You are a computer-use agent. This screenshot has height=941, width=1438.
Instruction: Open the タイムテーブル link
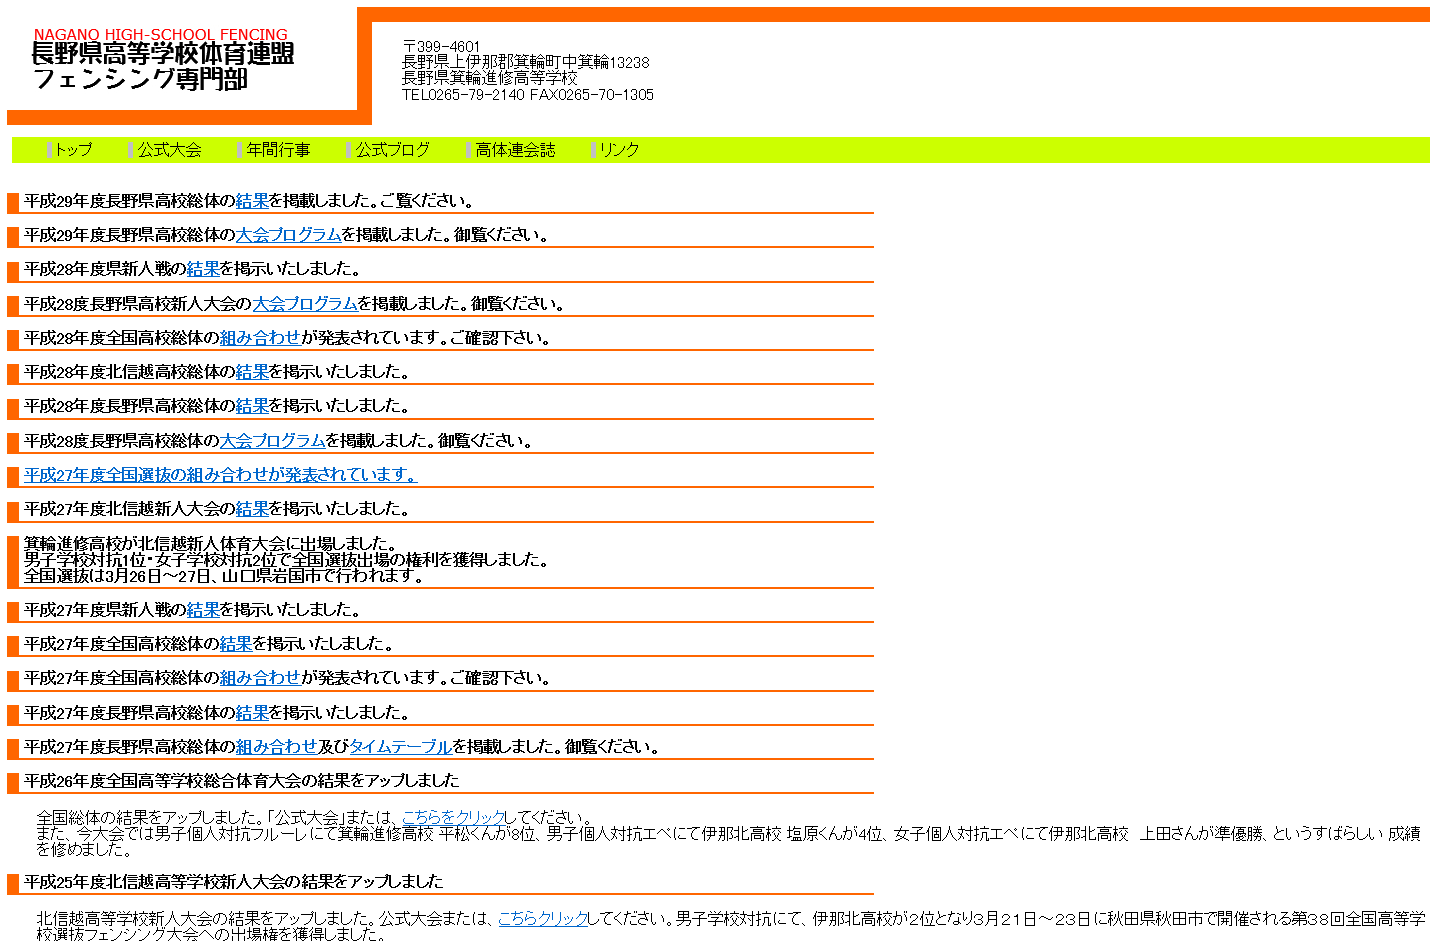click(x=400, y=747)
